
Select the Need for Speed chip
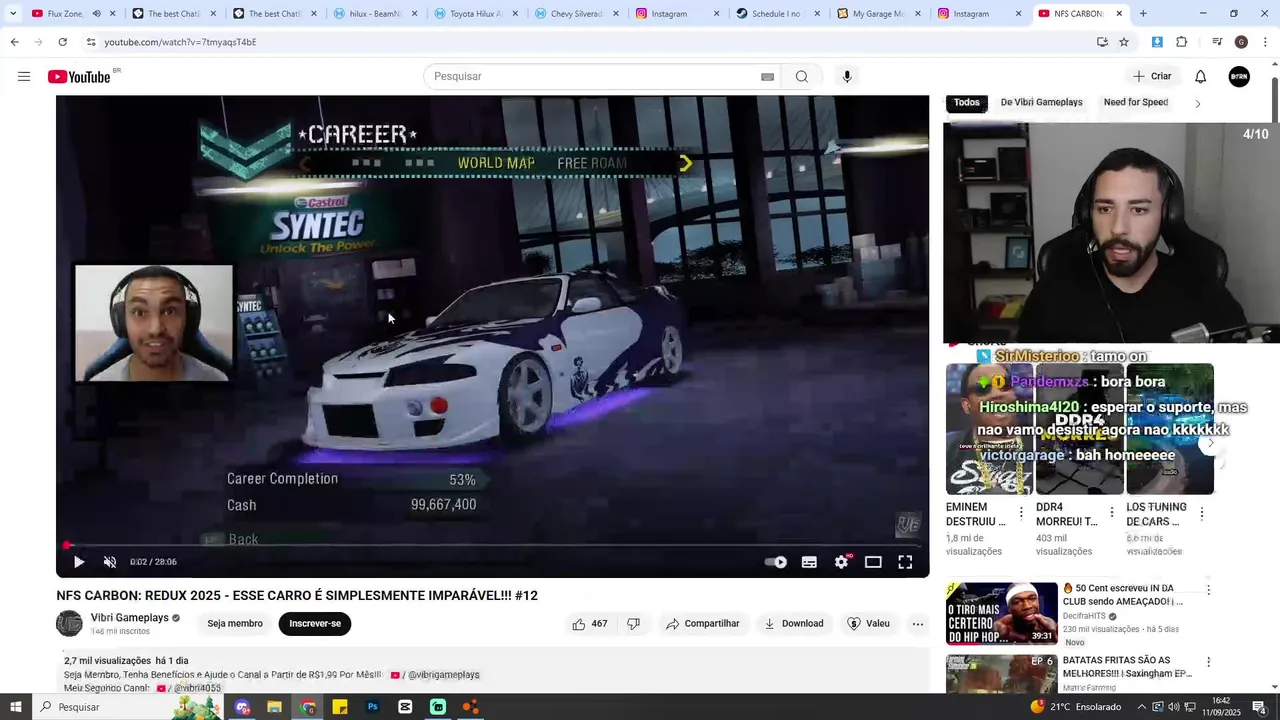coord(1135,102)
